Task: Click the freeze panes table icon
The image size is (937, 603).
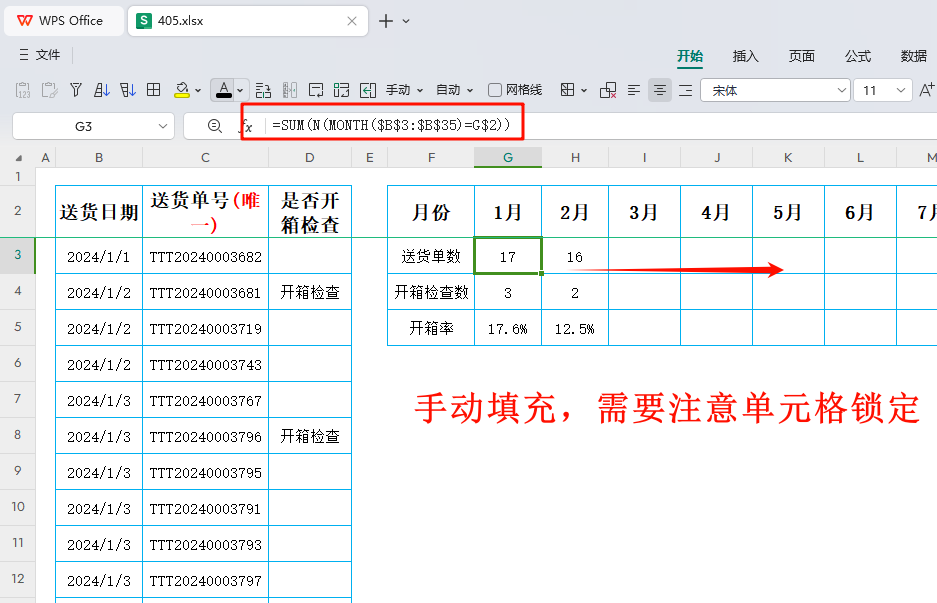Action: [568, 90]
